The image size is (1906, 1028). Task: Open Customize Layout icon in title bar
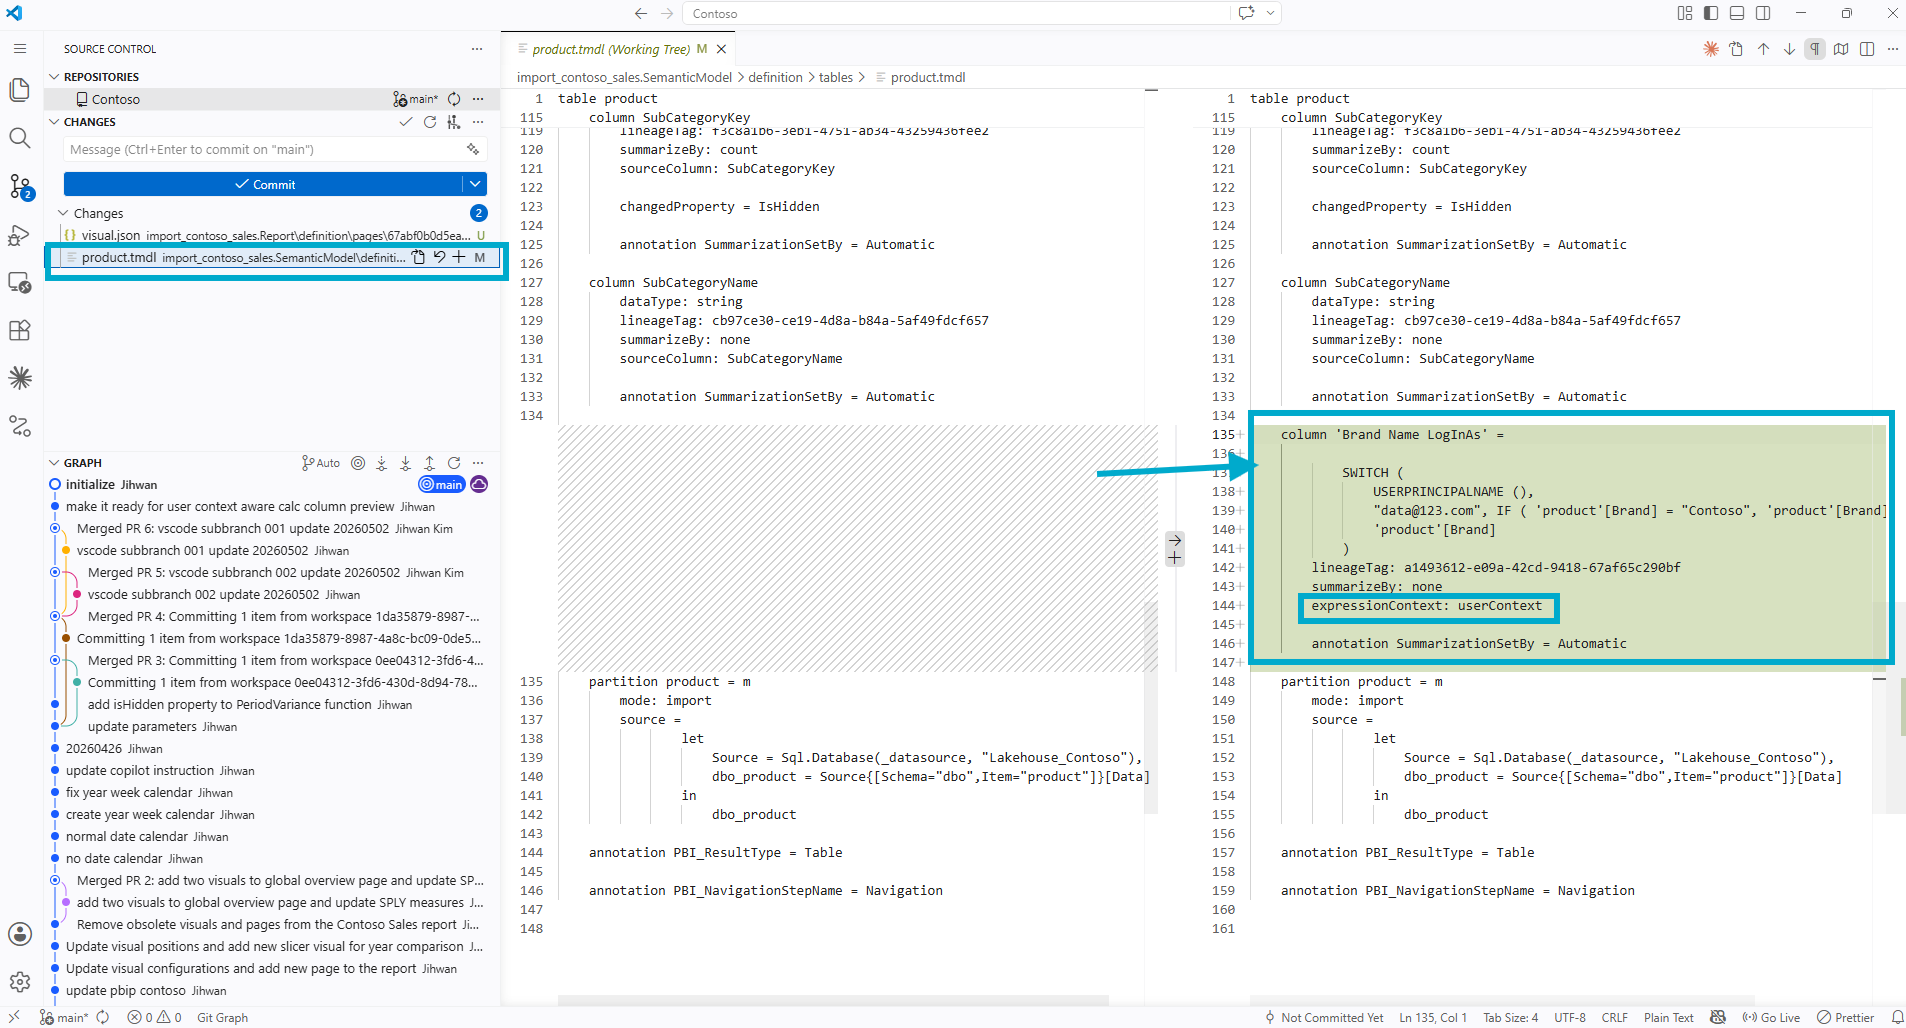(x=1685, y=13)
